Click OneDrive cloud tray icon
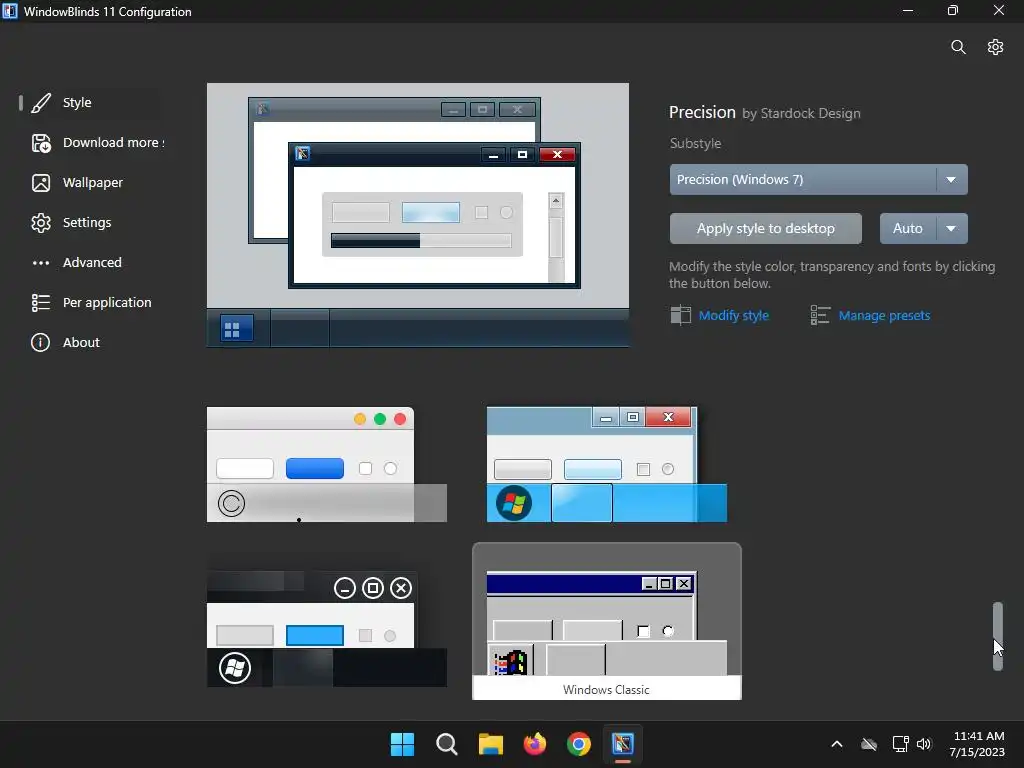This screenshot has height=768, width=1024. point(869,744)
